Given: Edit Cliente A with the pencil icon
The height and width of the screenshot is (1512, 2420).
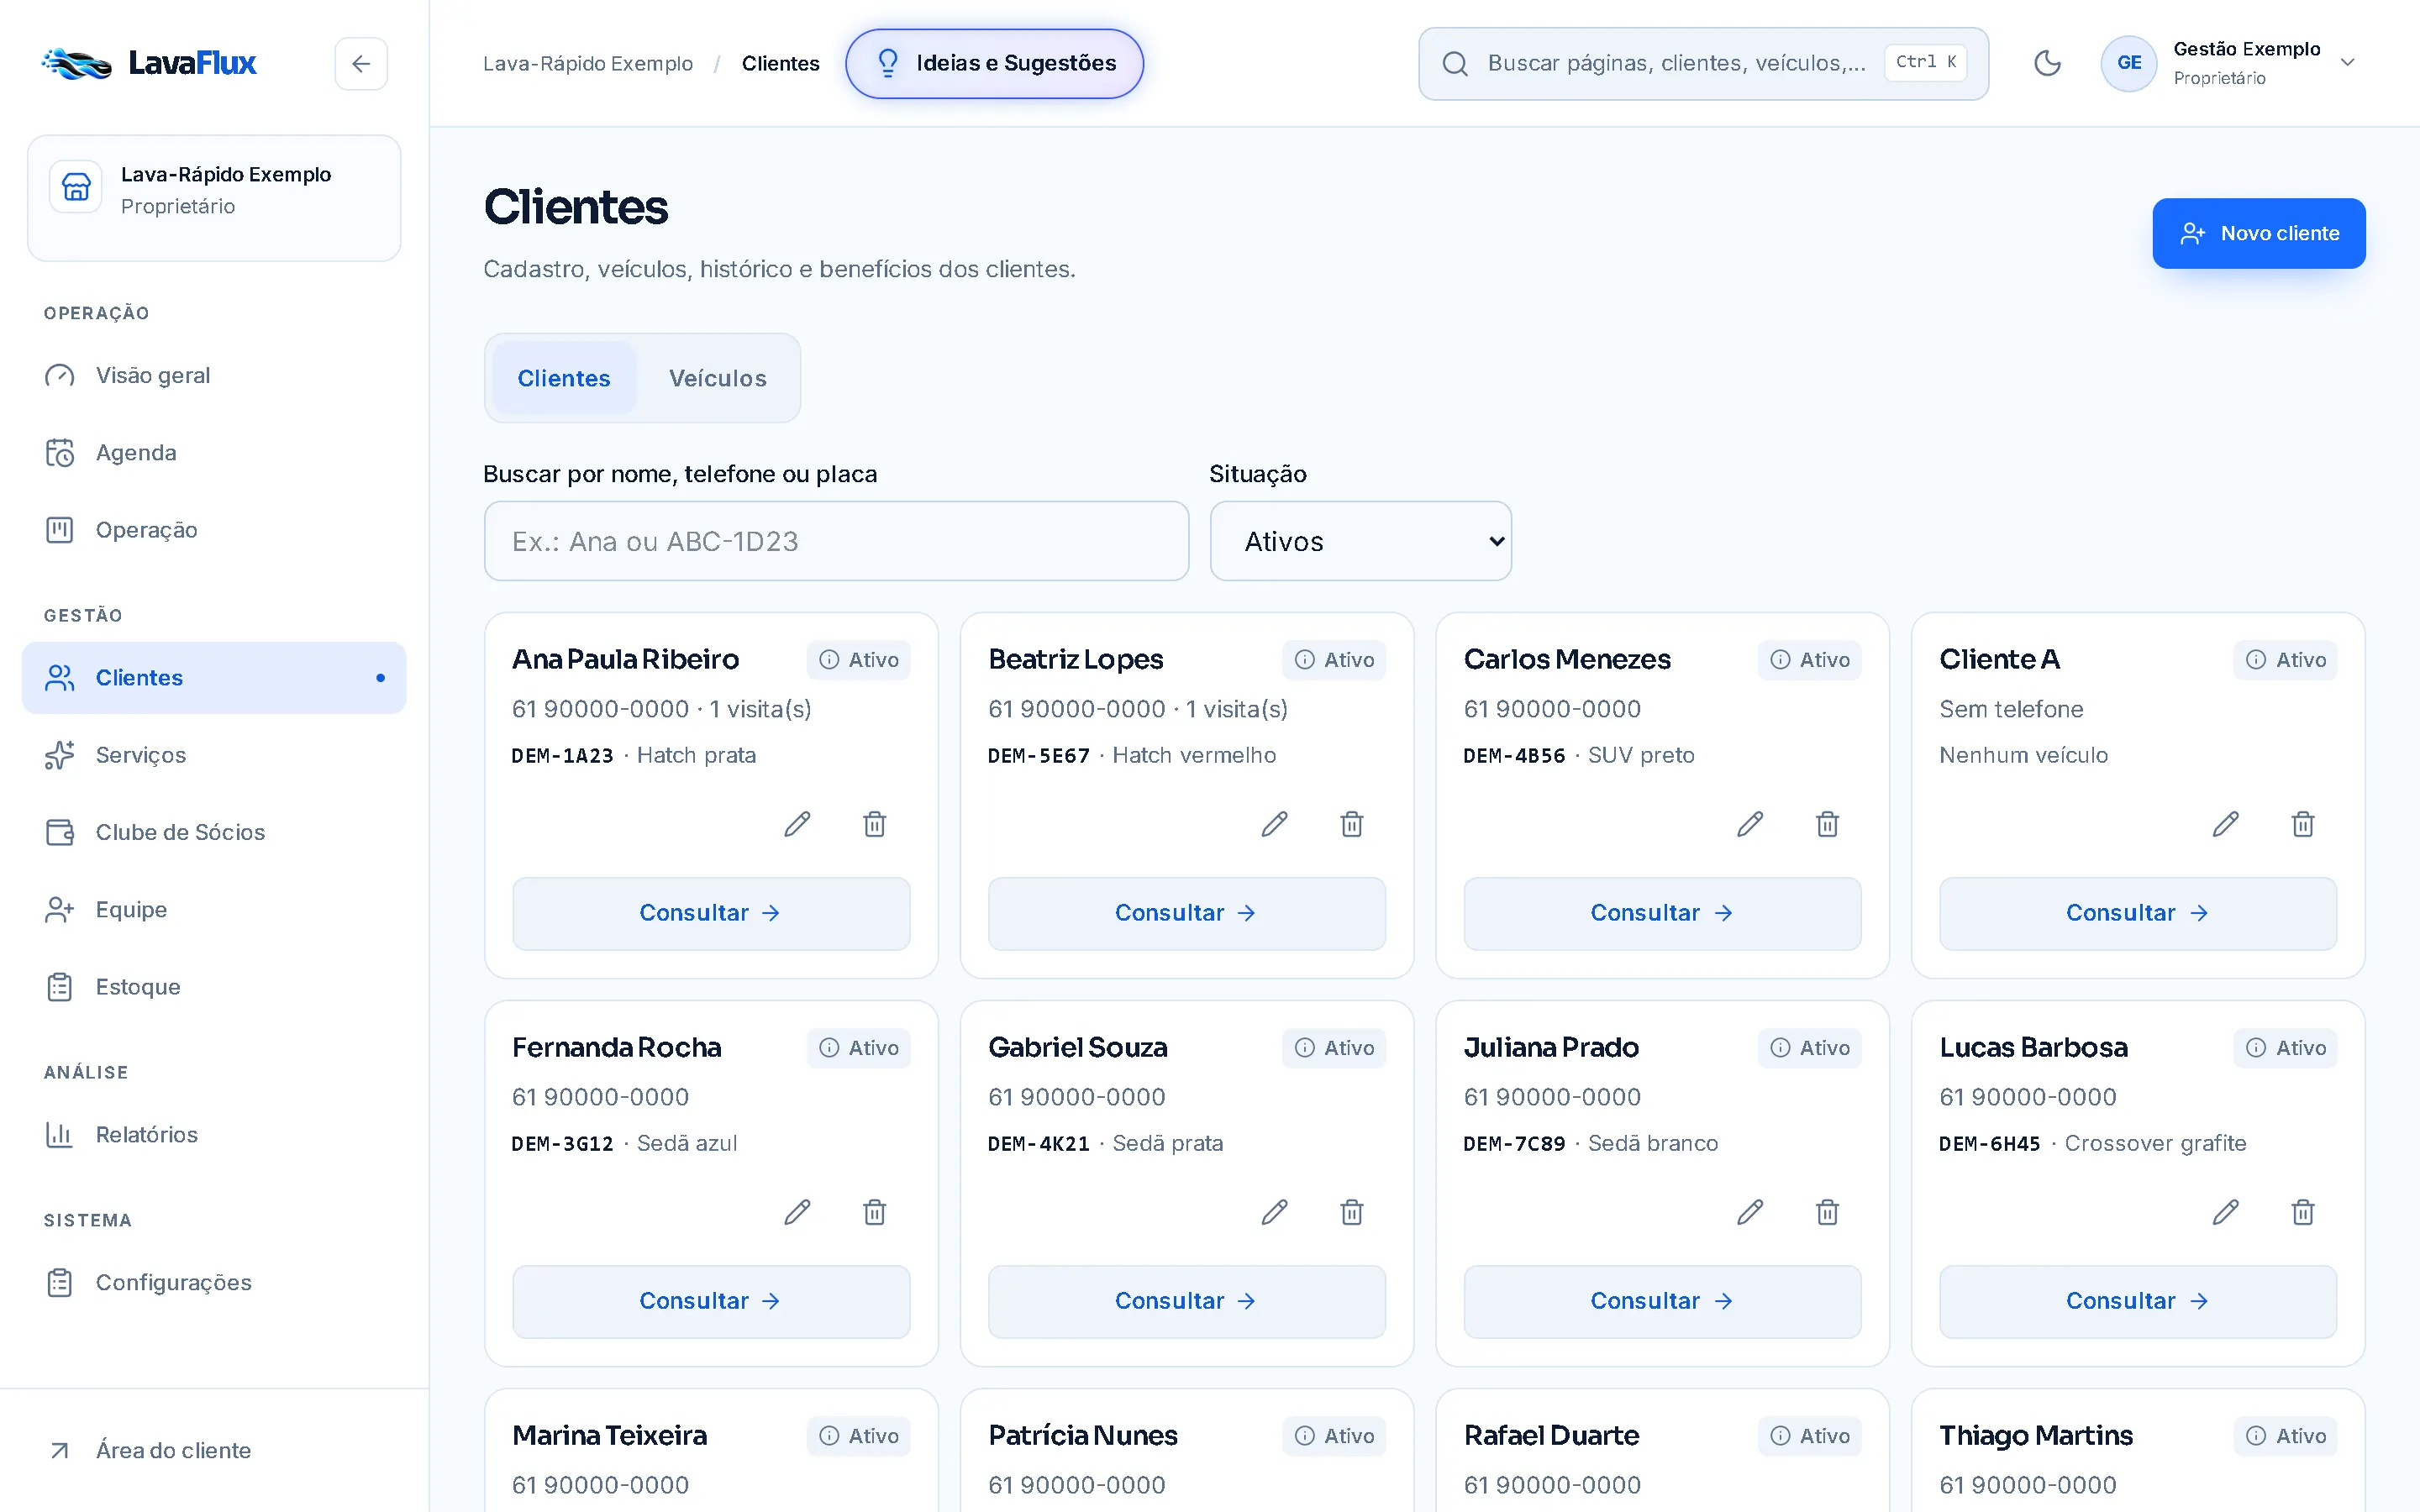Looking at the screenshot, I should 2225,824.
